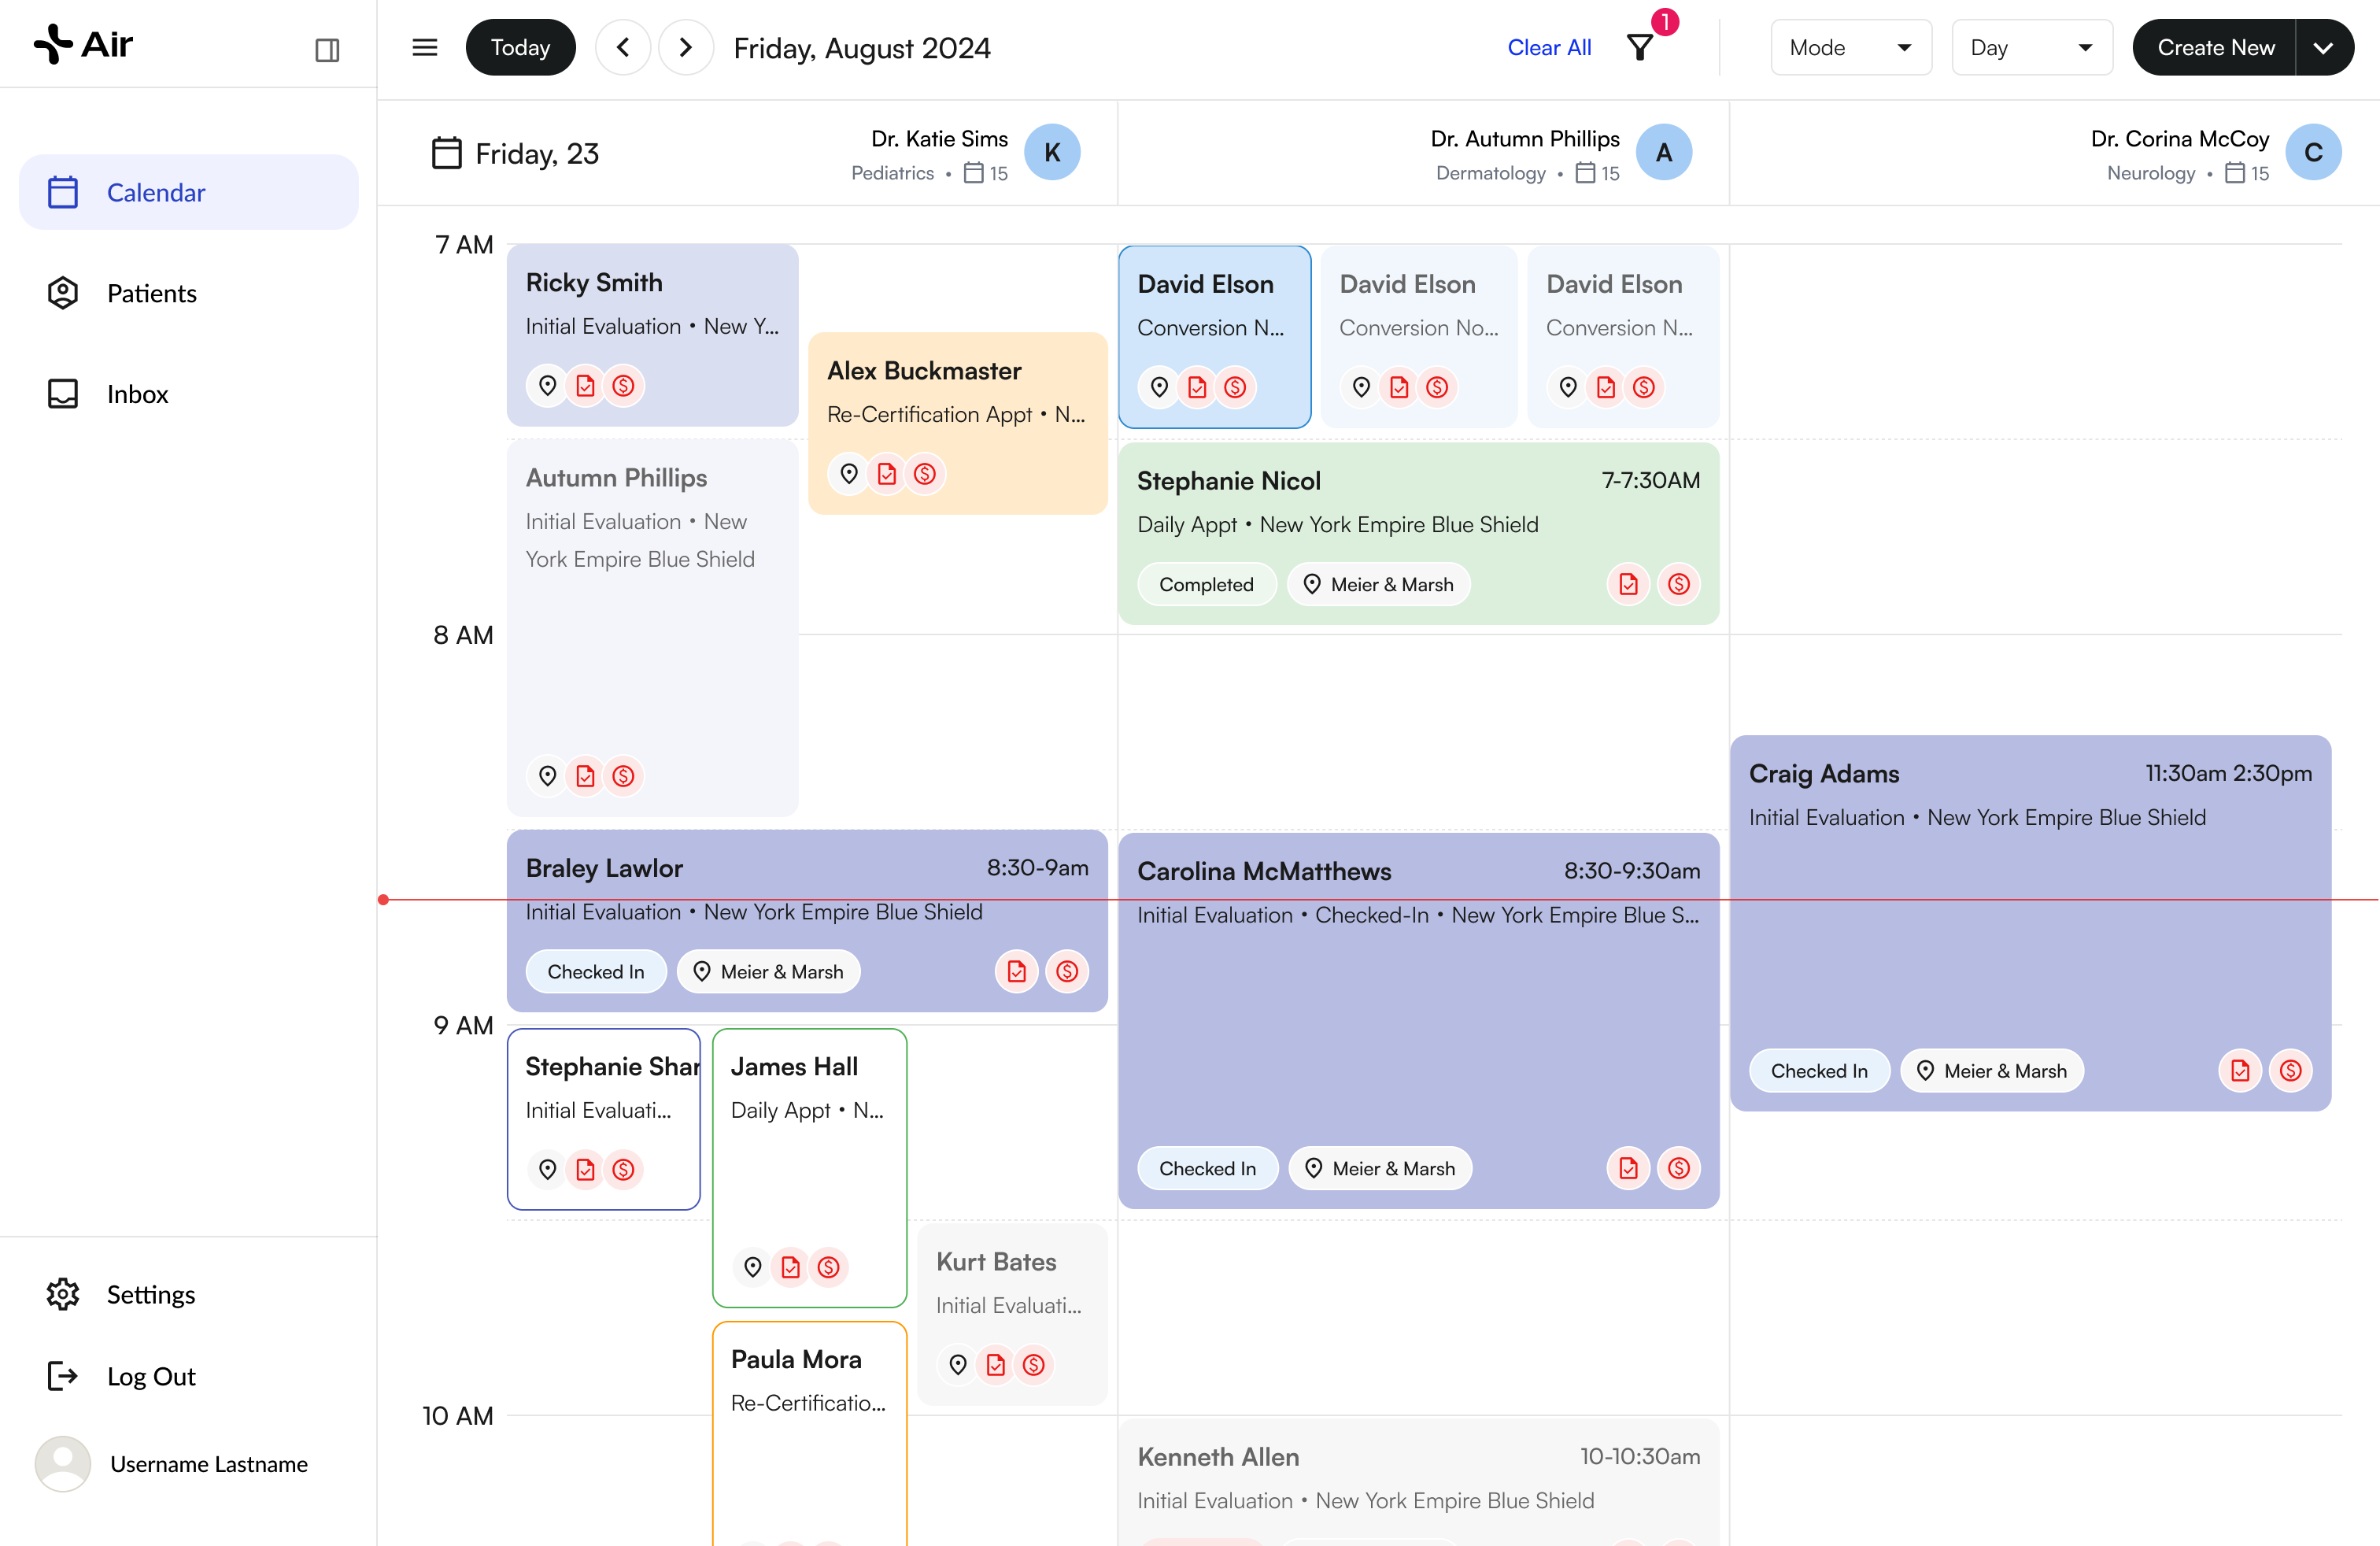Image resolution: width=2380 pixels, height=1546 pixels.
Task: Click the location pin on Ricky Smith's appointment
Action: point(547,385)
